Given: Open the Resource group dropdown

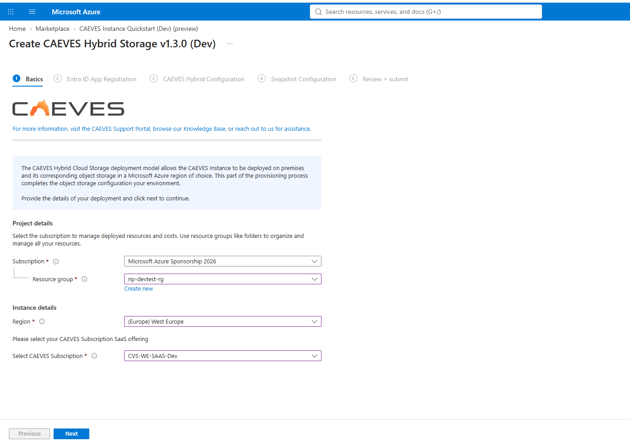Looking at the screenshot, I should (223, 279).
